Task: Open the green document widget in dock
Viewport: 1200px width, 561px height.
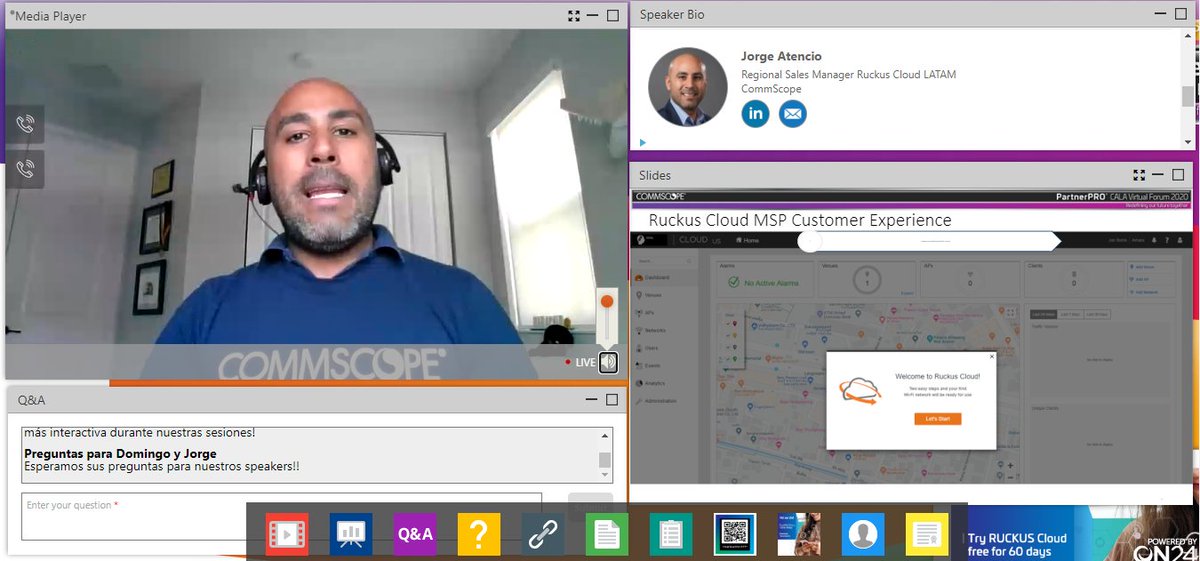Action: coord(607,535)
